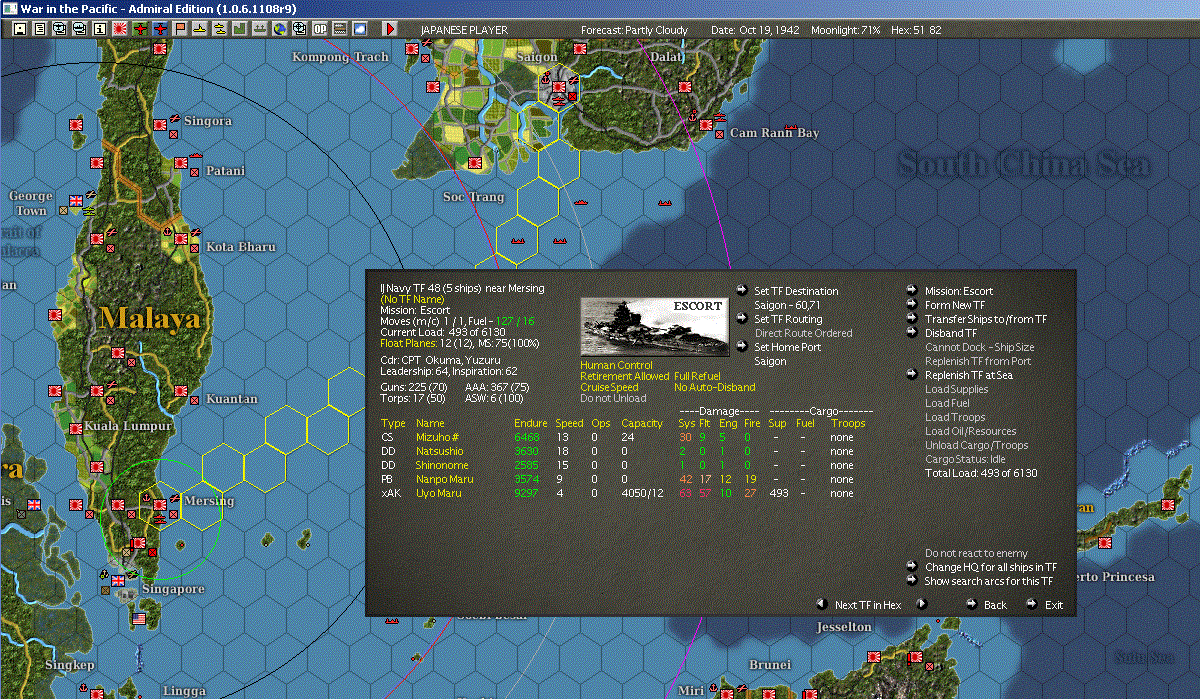The height and width of the screenshot is (699, 1200).
Task: Toggle Retirement Allowed setting
Action: [x=623, y=376]
